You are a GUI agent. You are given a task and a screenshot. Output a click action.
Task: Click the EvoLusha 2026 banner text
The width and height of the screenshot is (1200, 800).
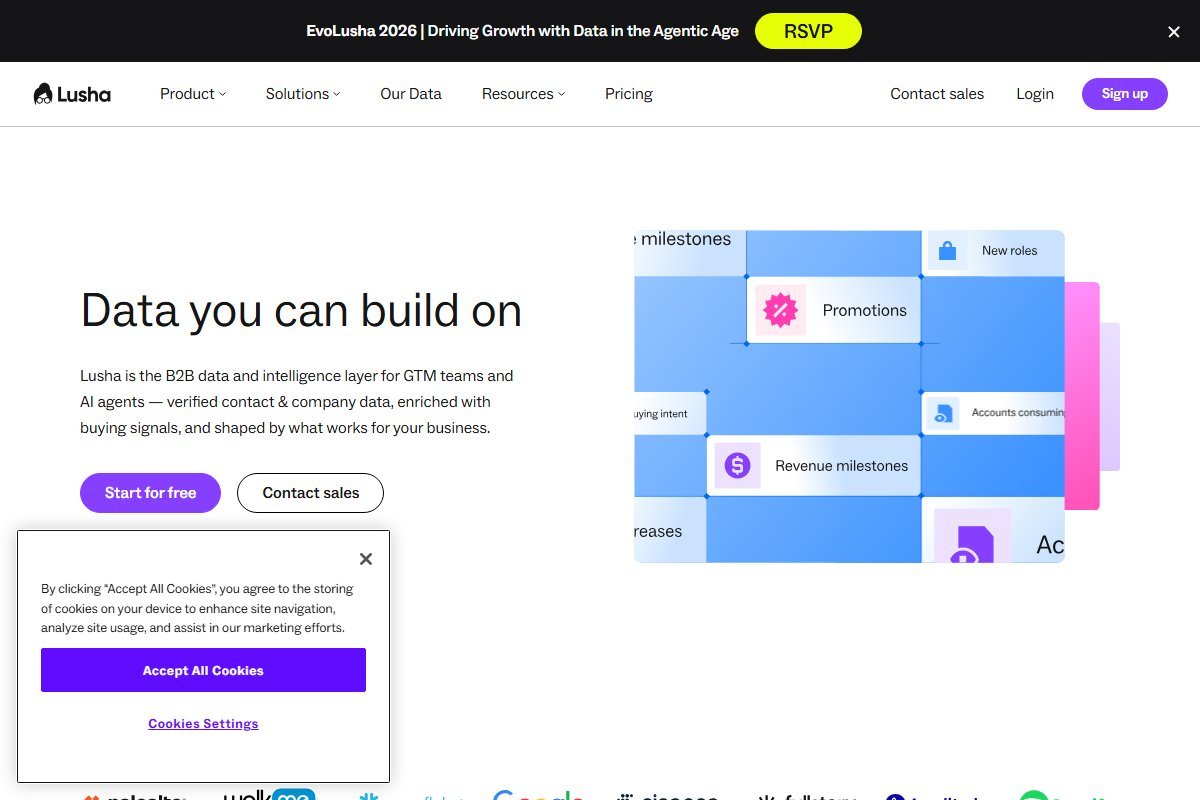coord(522,31)
